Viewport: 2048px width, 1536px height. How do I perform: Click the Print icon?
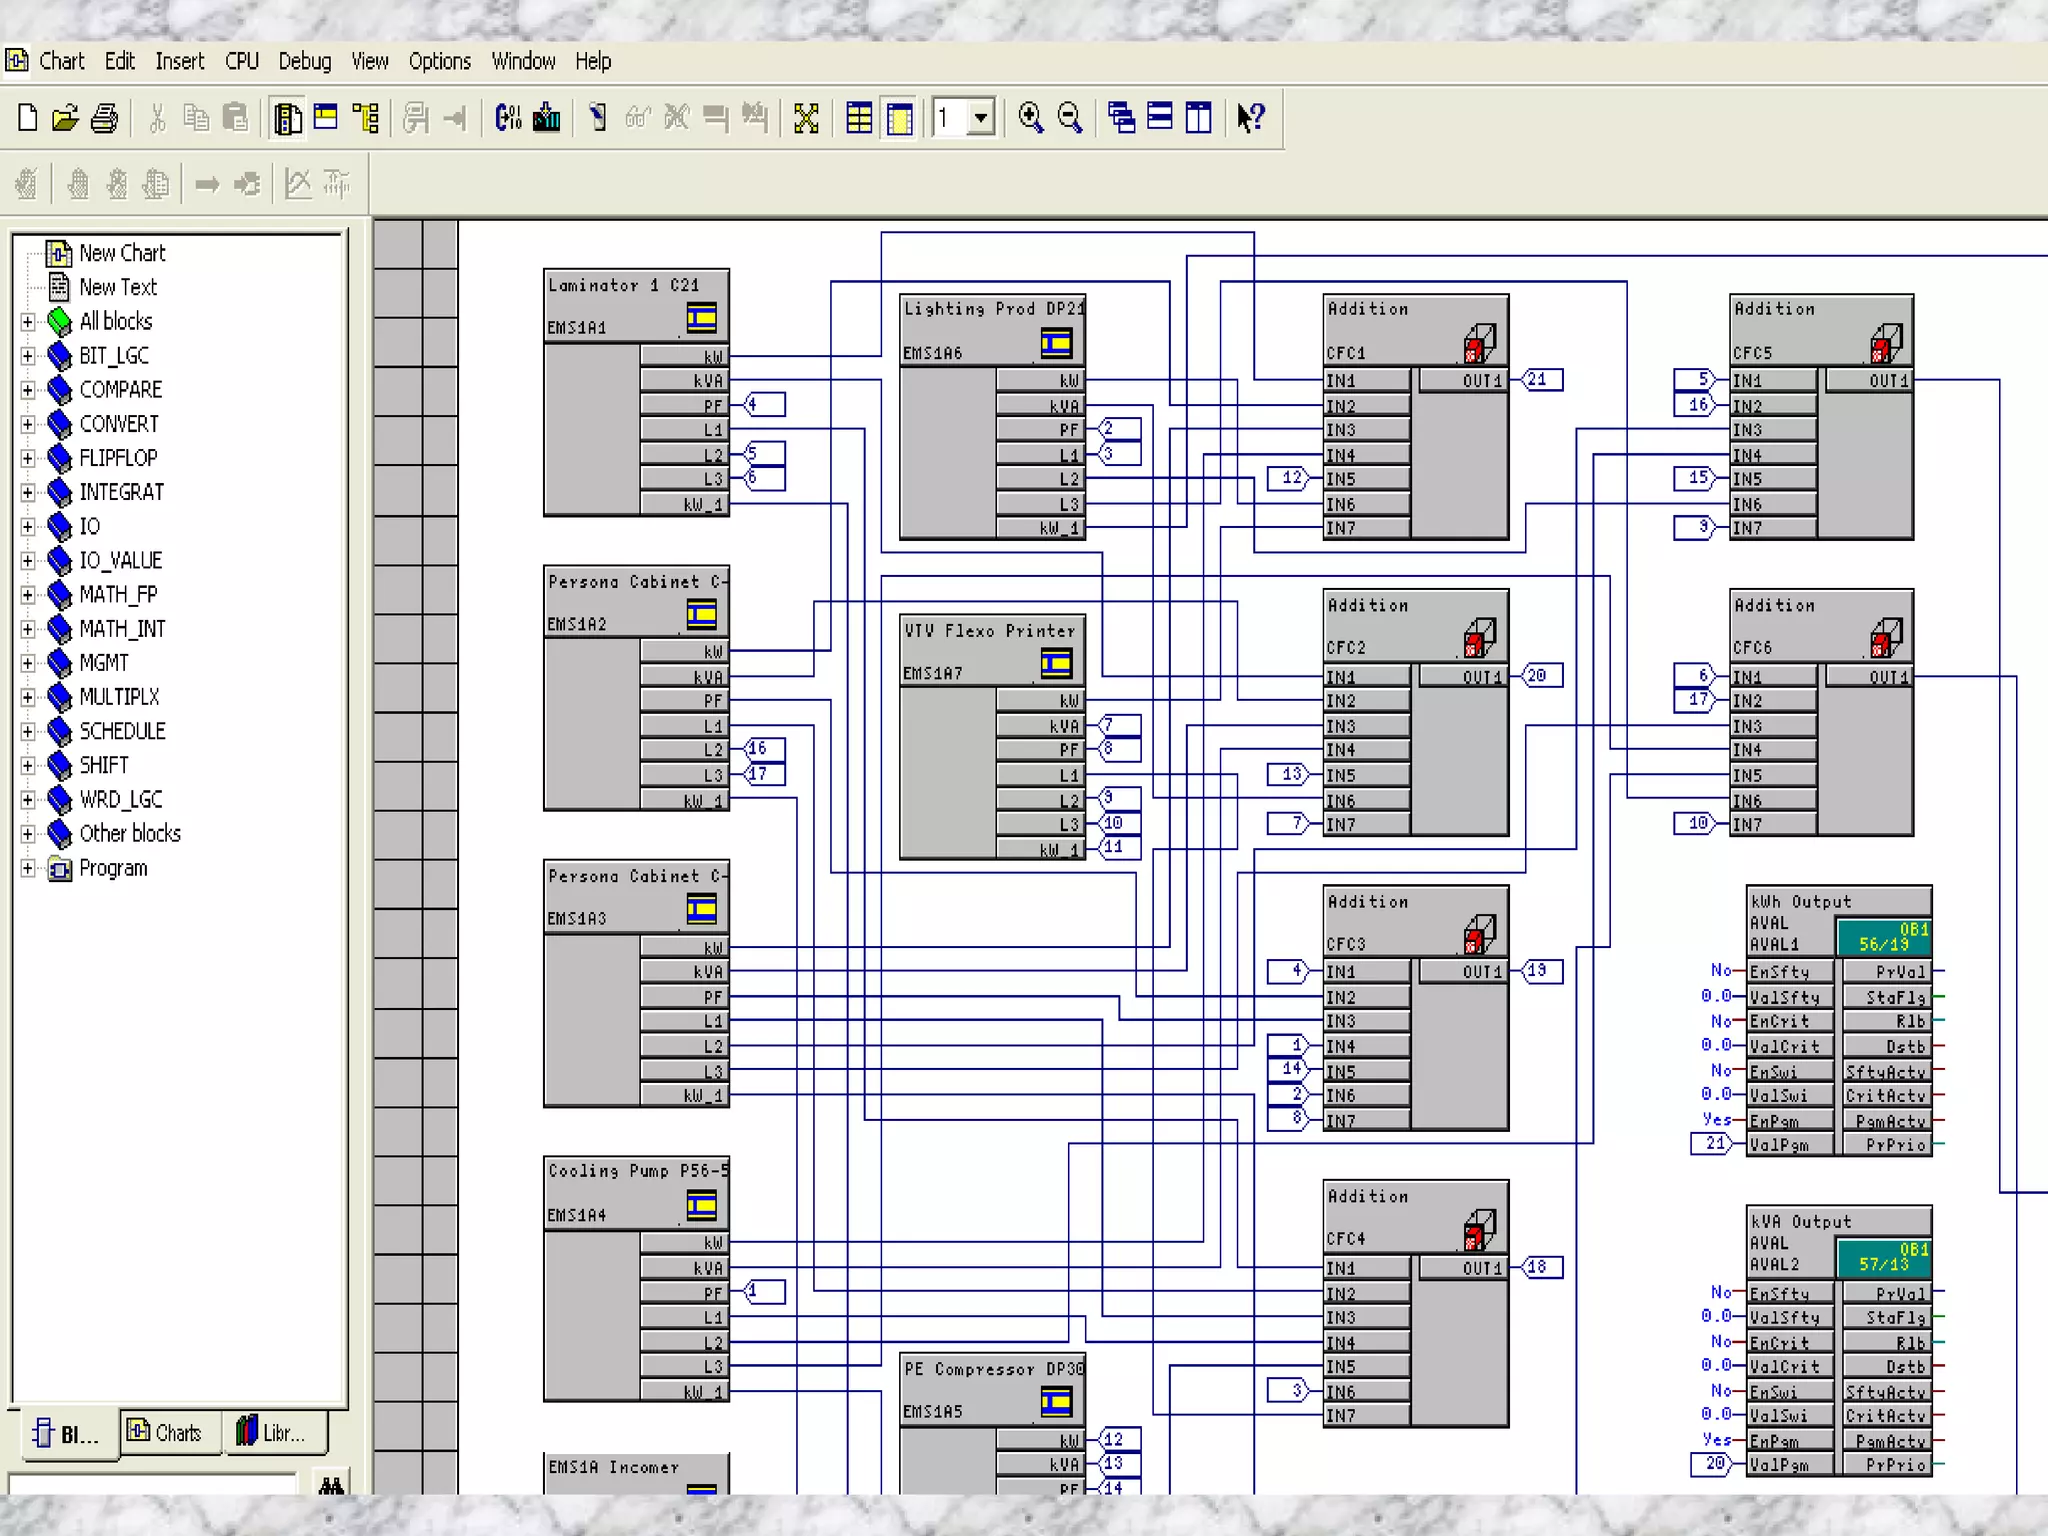[105, 118]
